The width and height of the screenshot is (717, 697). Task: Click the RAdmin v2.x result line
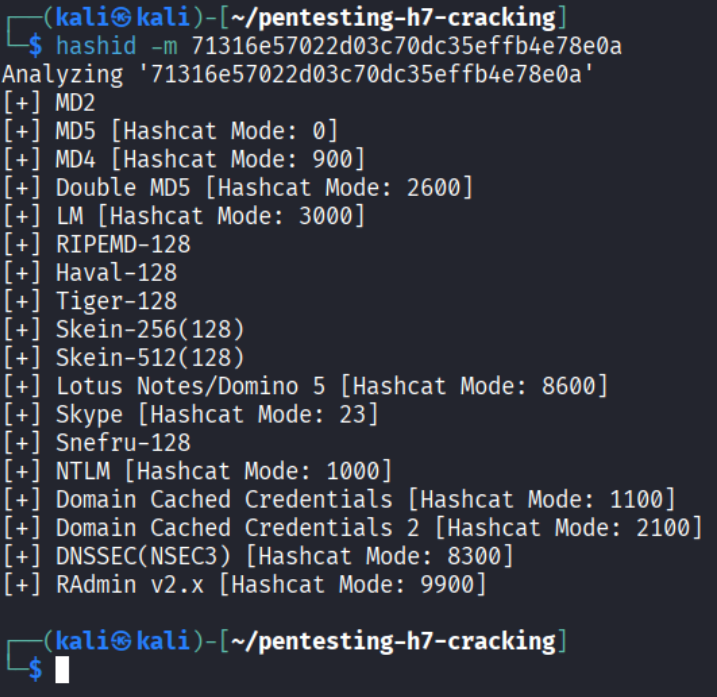[245, 585]
